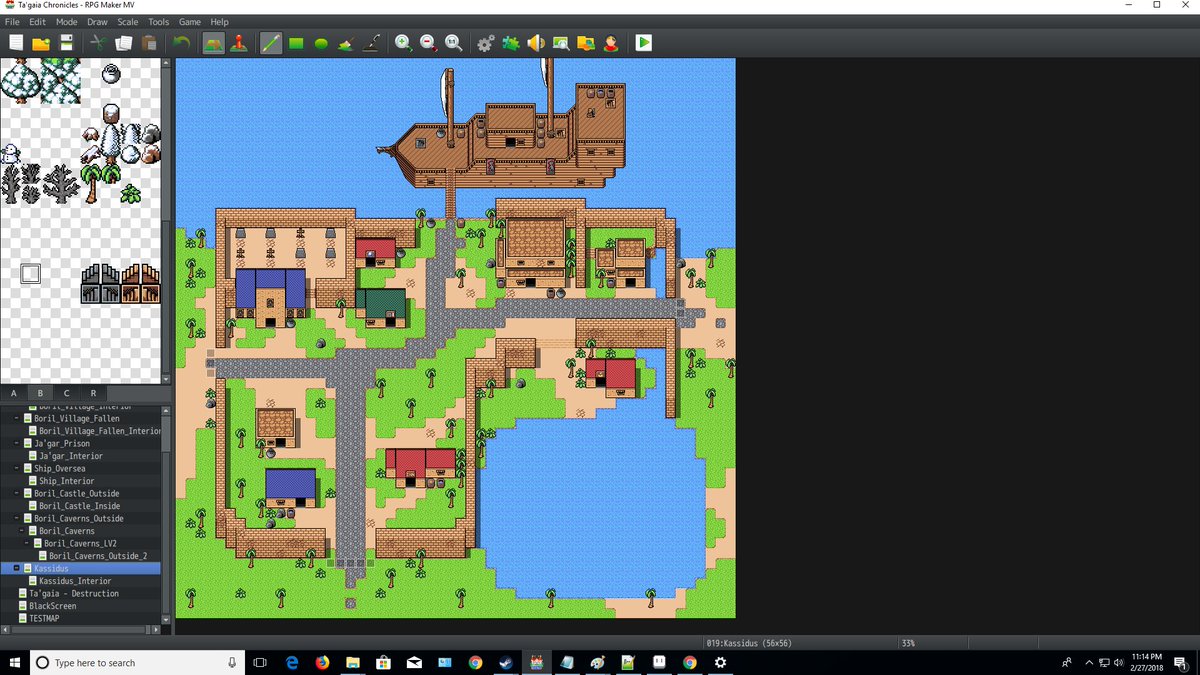Select the Pencil drawing tool
This screenshot has width=1200, height=675.
point(271,43)
